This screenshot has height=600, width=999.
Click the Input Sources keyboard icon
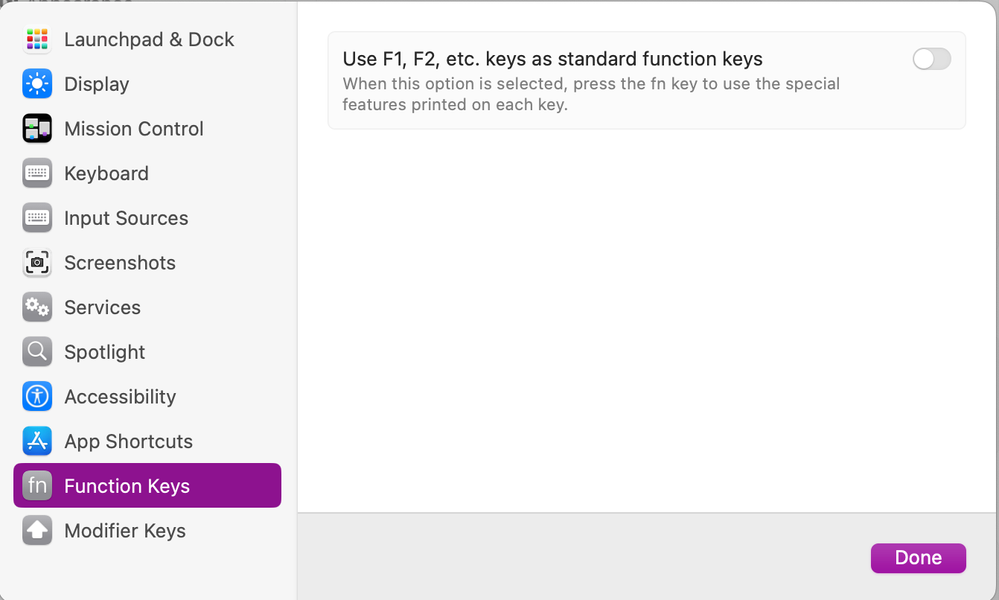(x=37, y=218)
